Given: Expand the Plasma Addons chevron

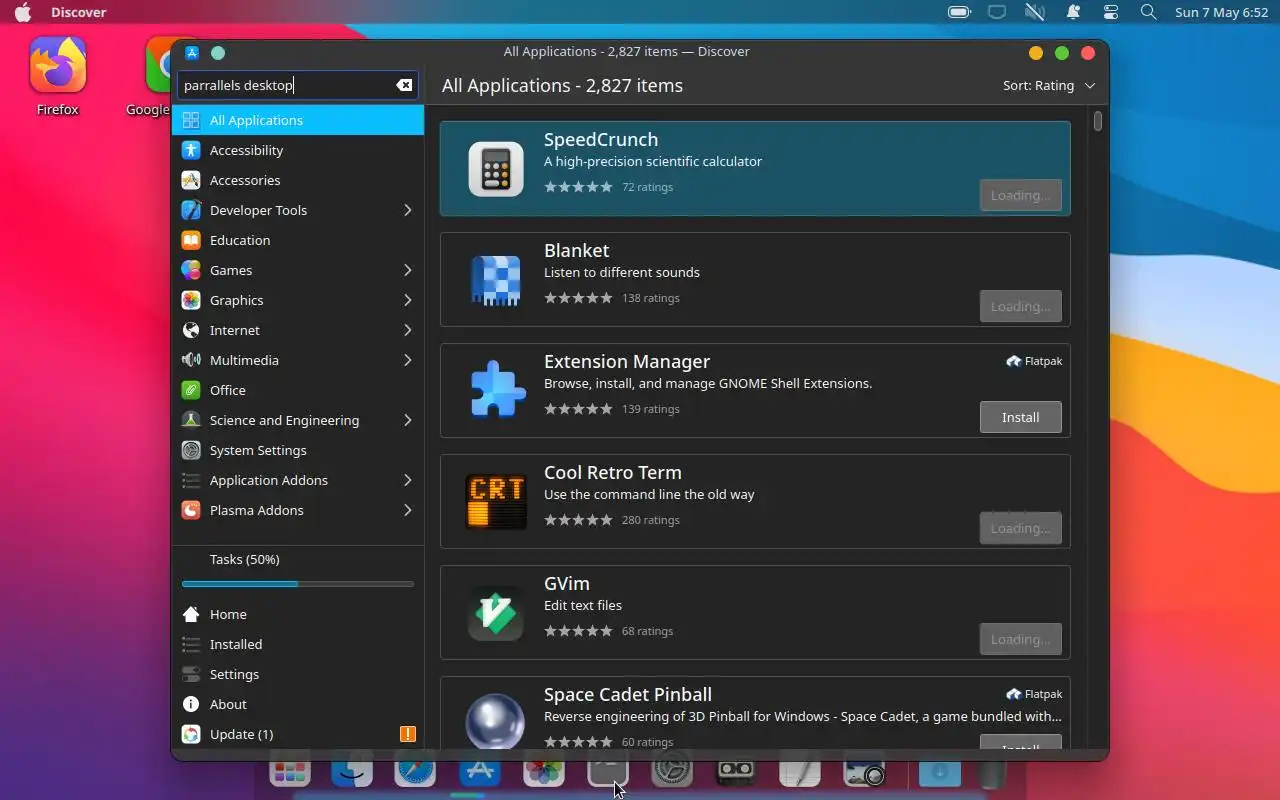Looking at the screenshot, I should pos(407,510).
